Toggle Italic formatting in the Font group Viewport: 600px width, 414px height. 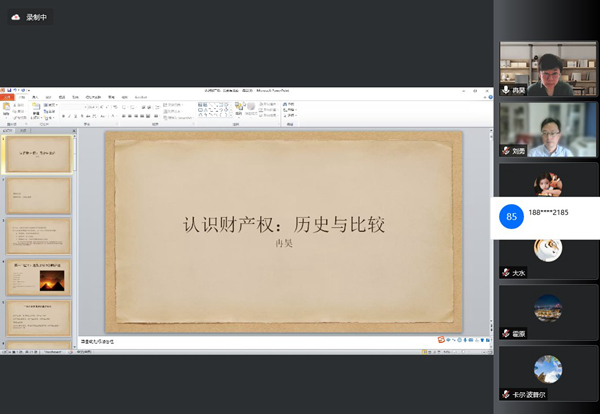pos(69,116)
